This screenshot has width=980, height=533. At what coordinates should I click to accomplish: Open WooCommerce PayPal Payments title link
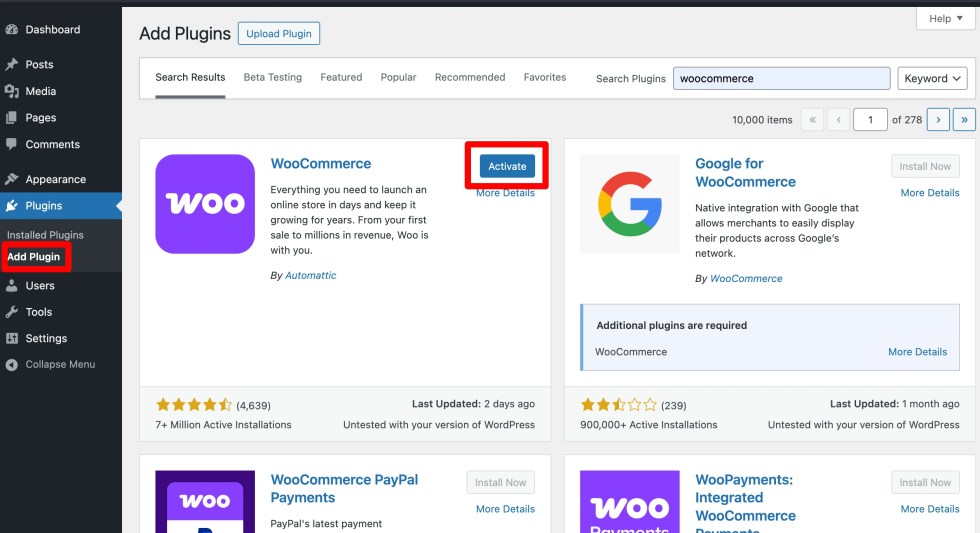[x=344, y=489]
